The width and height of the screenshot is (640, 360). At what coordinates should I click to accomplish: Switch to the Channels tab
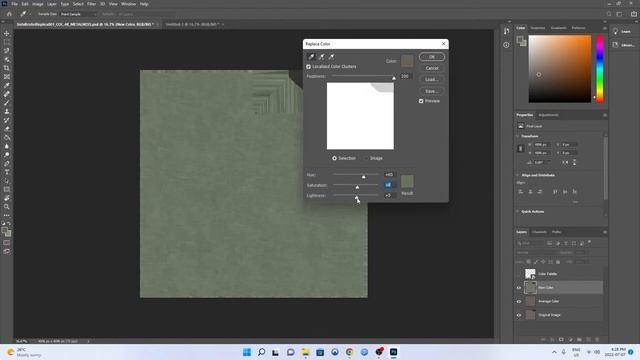(x=539, y=232)
